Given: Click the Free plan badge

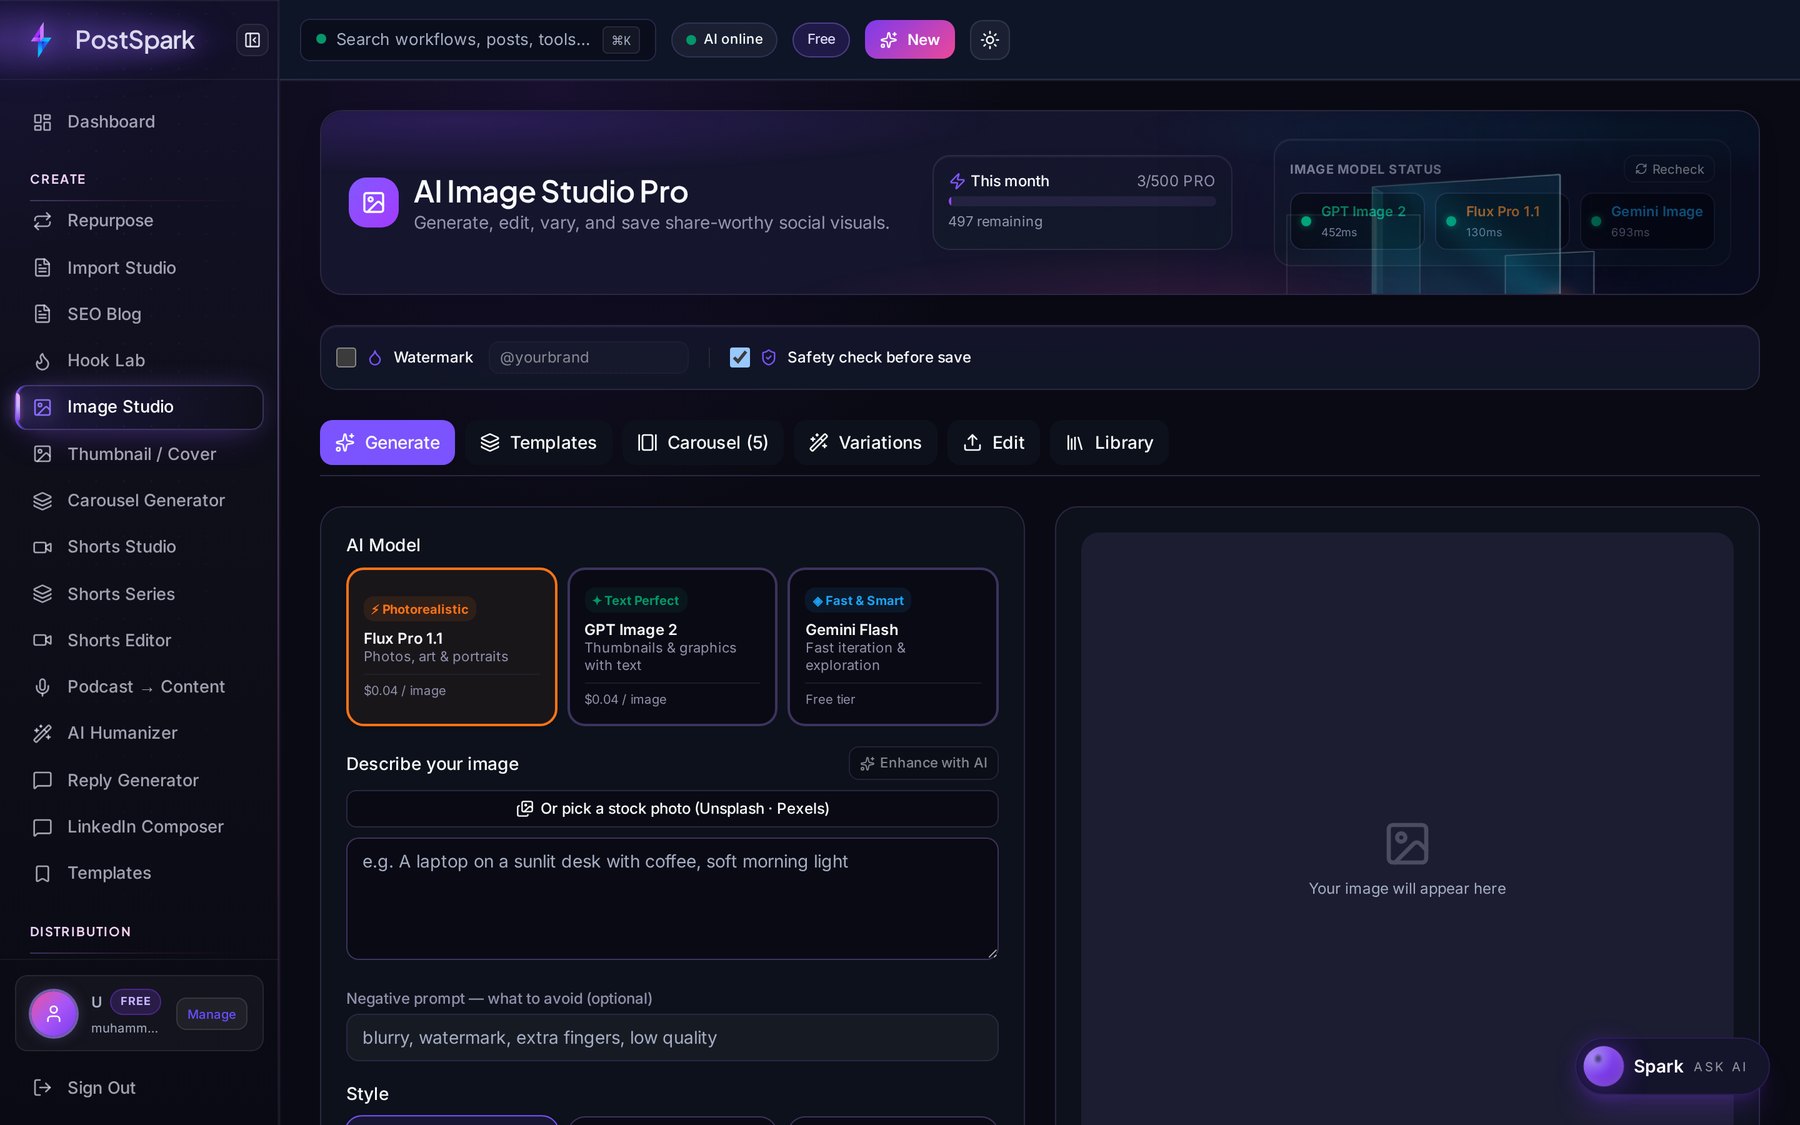Looking at the screenshot, I should 821,40.
